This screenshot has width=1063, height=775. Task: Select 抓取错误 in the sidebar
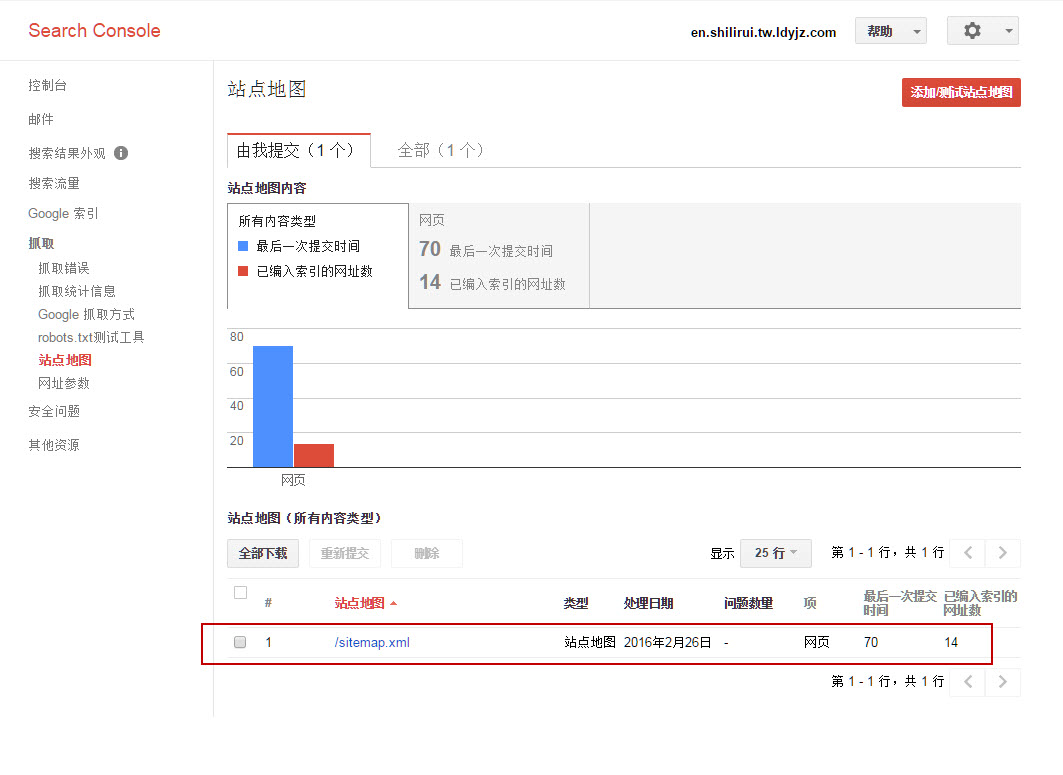point(66,268)
